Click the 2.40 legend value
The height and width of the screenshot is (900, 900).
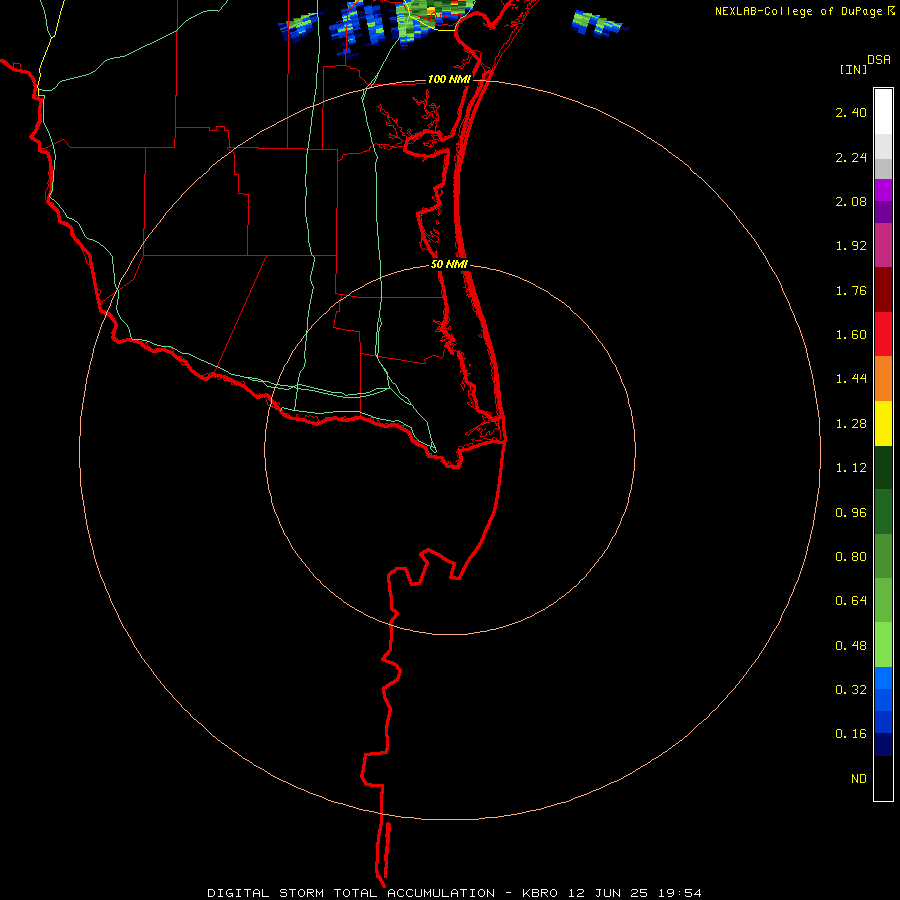click(x=851, y=112)
